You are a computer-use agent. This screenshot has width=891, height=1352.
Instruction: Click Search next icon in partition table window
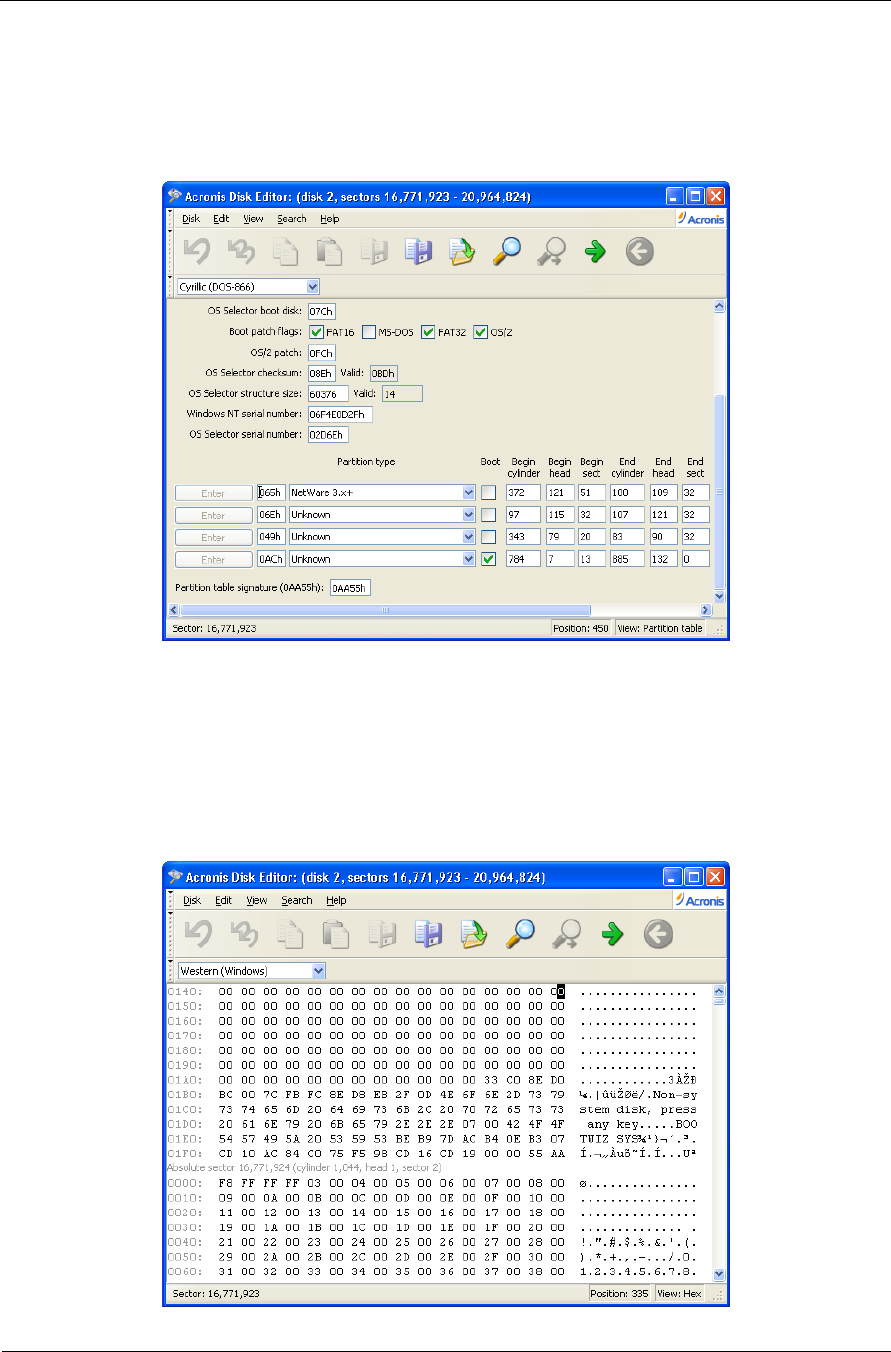[x=551, y=253]
